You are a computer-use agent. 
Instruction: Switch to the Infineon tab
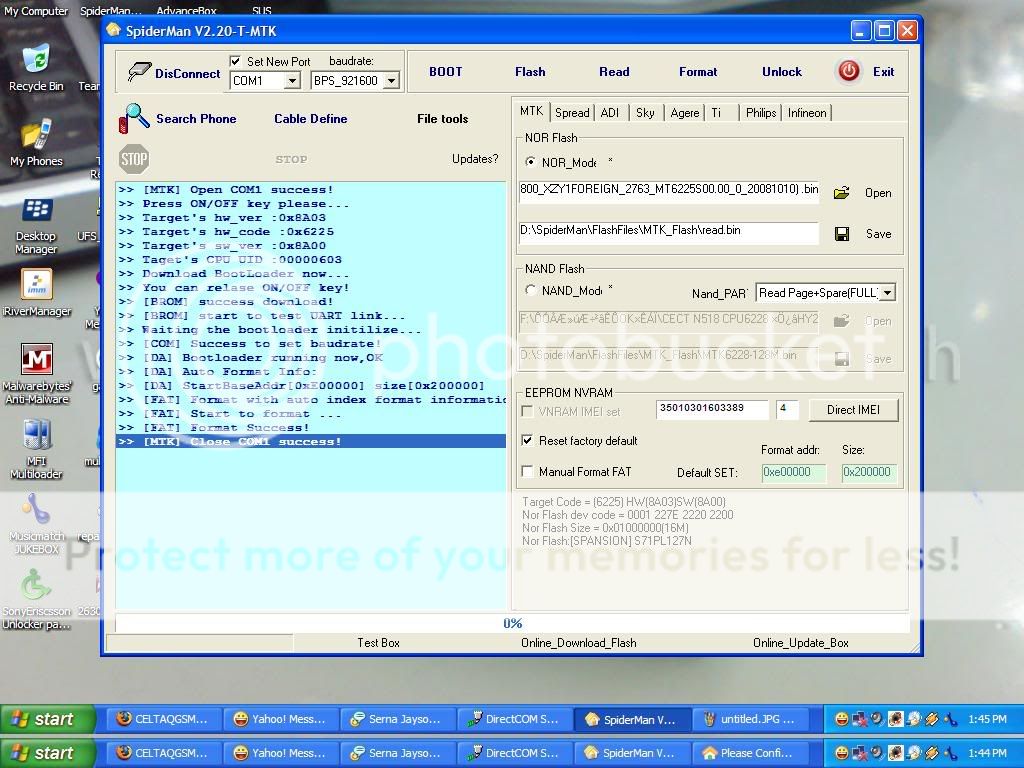tap(807, 113)
